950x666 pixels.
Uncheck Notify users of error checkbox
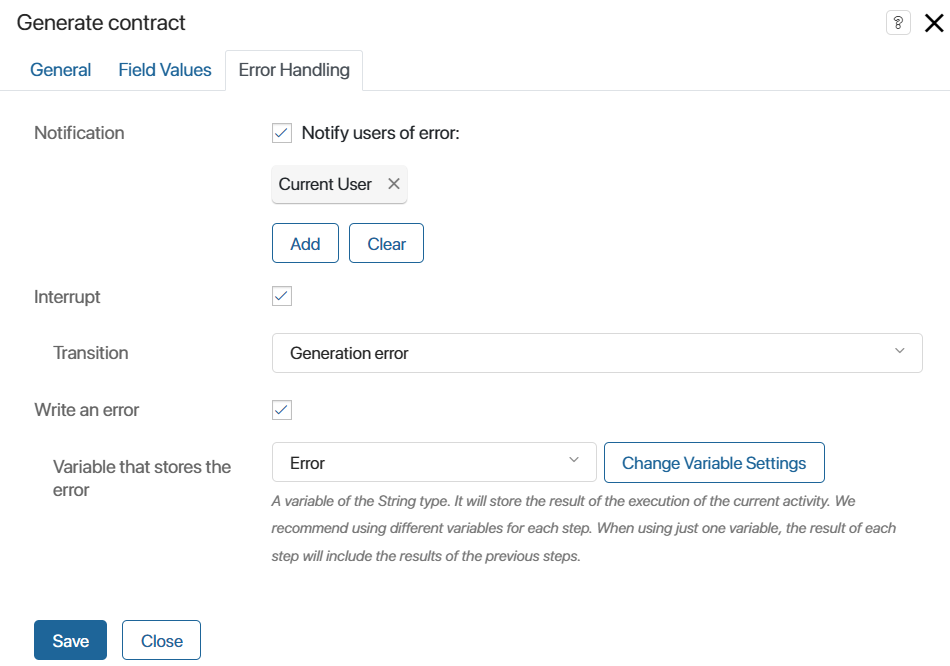pos(282,133)
